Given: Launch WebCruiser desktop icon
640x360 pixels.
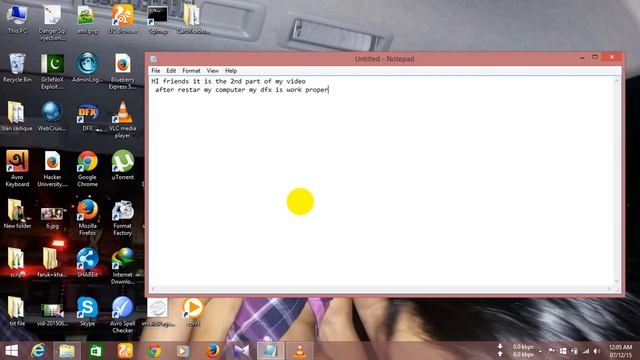Looking at the screenshot, I should tap(52, 116).
